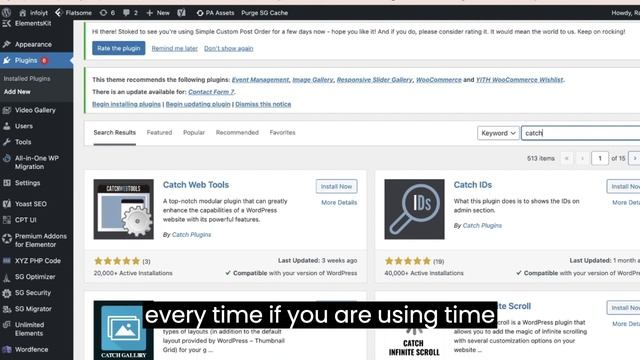Screen dimensions: 640x360
Task: Open PA Assets in admin bar
Action: pyautogui.click(x=215, y=13)
